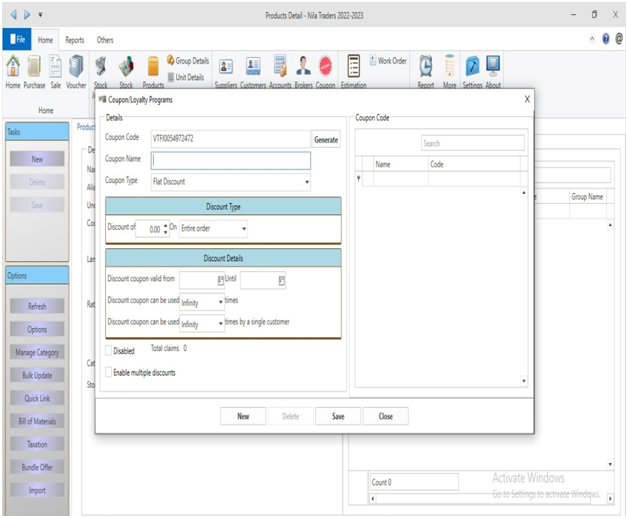Click the @ icon at top right
628x518 pixels.
click(x=619, y=39)
